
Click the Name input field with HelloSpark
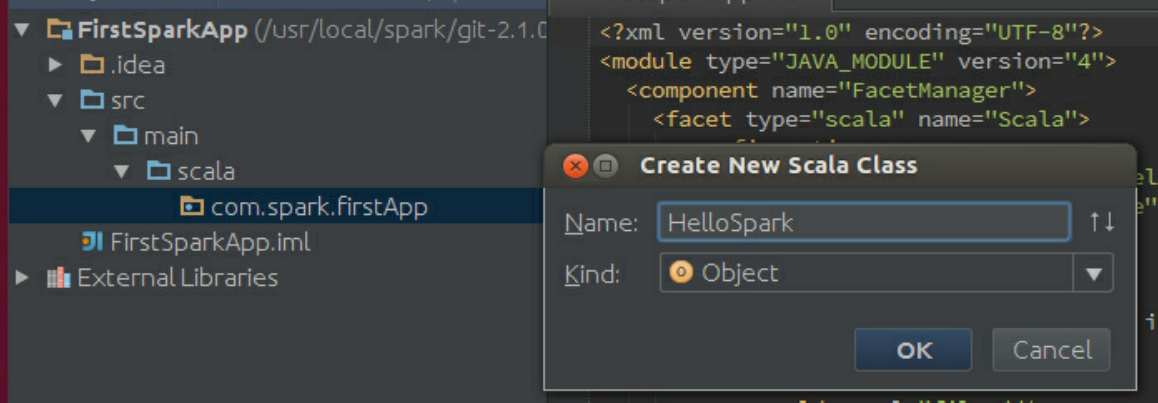click(x=863, y=222)
